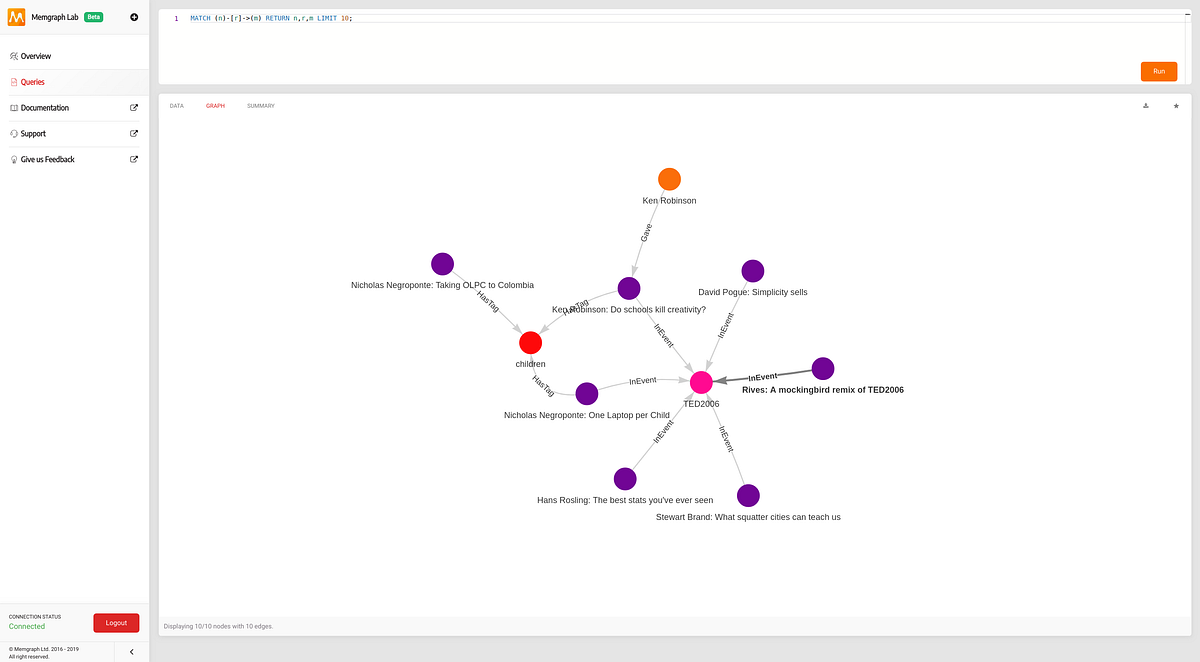Open a new query tab with the plus icon

click(134, 17)
